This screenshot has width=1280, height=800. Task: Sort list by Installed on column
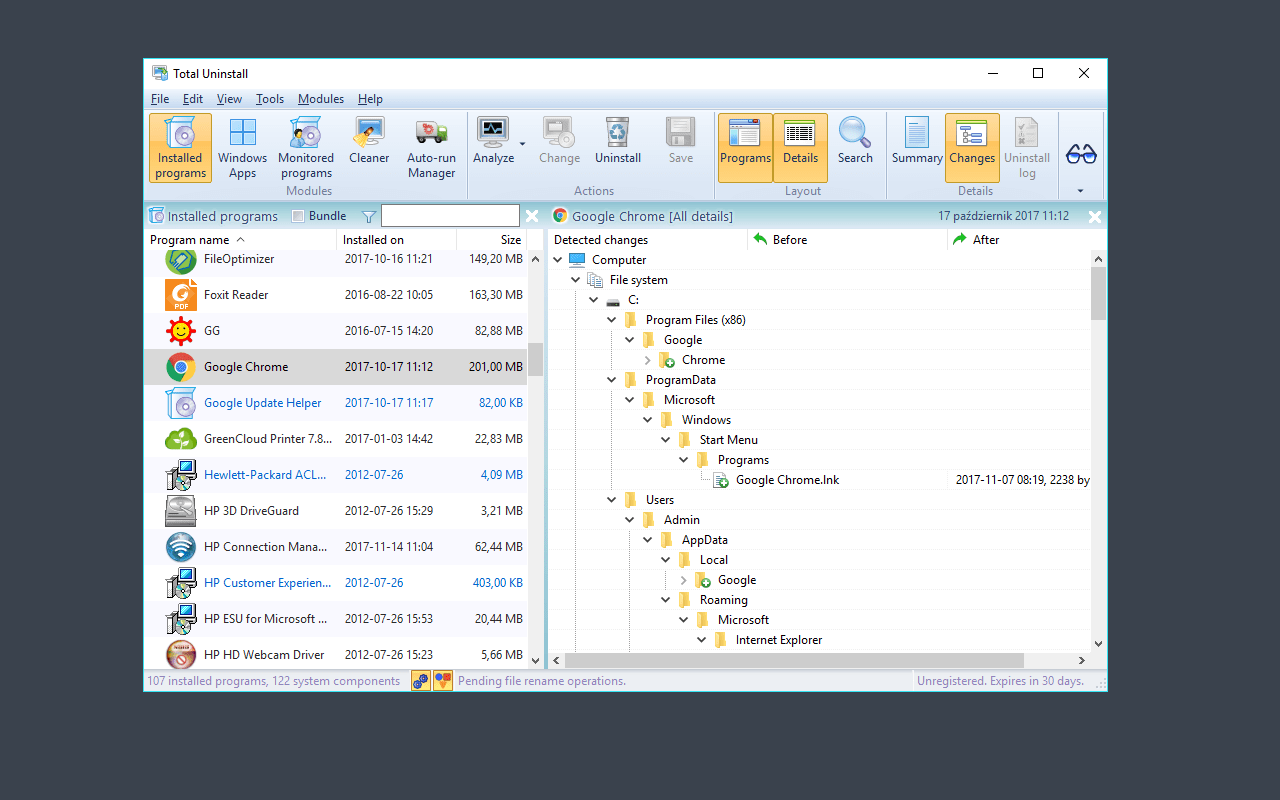pos(396,240)
